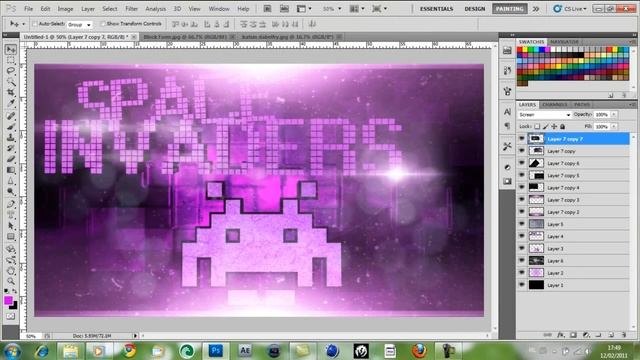Select the Path Selection tool
This screenshot has height=360, width=640.
pyautogui.click(x=11, y=225)
